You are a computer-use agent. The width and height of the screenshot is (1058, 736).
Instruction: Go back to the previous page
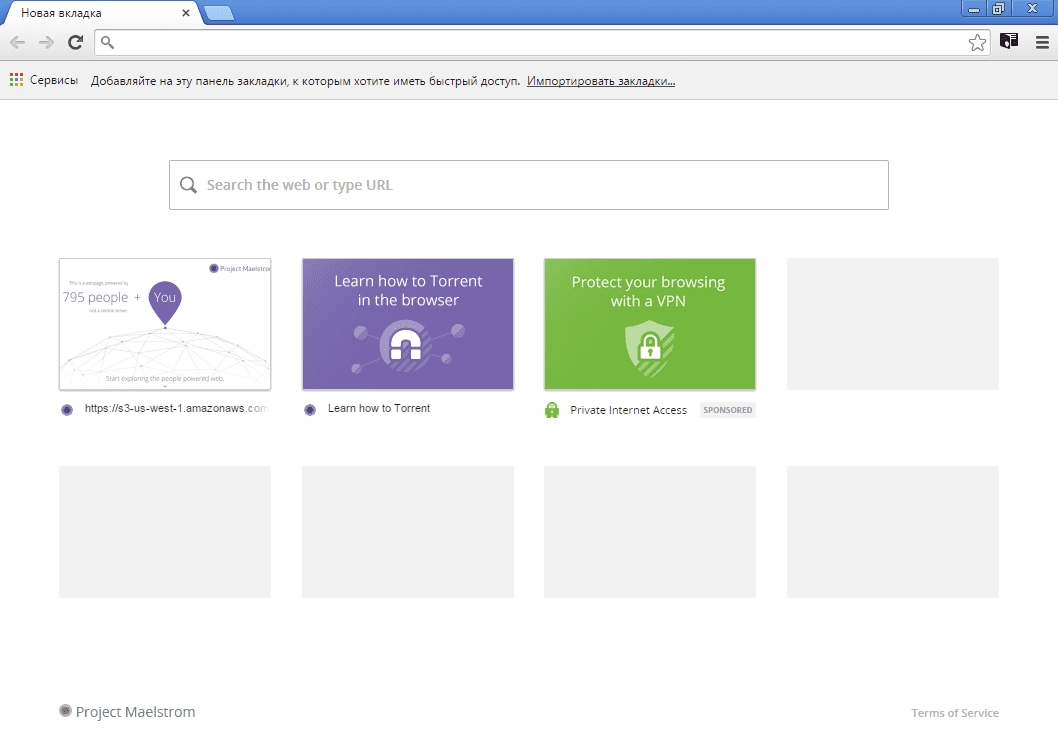(18, 43)
